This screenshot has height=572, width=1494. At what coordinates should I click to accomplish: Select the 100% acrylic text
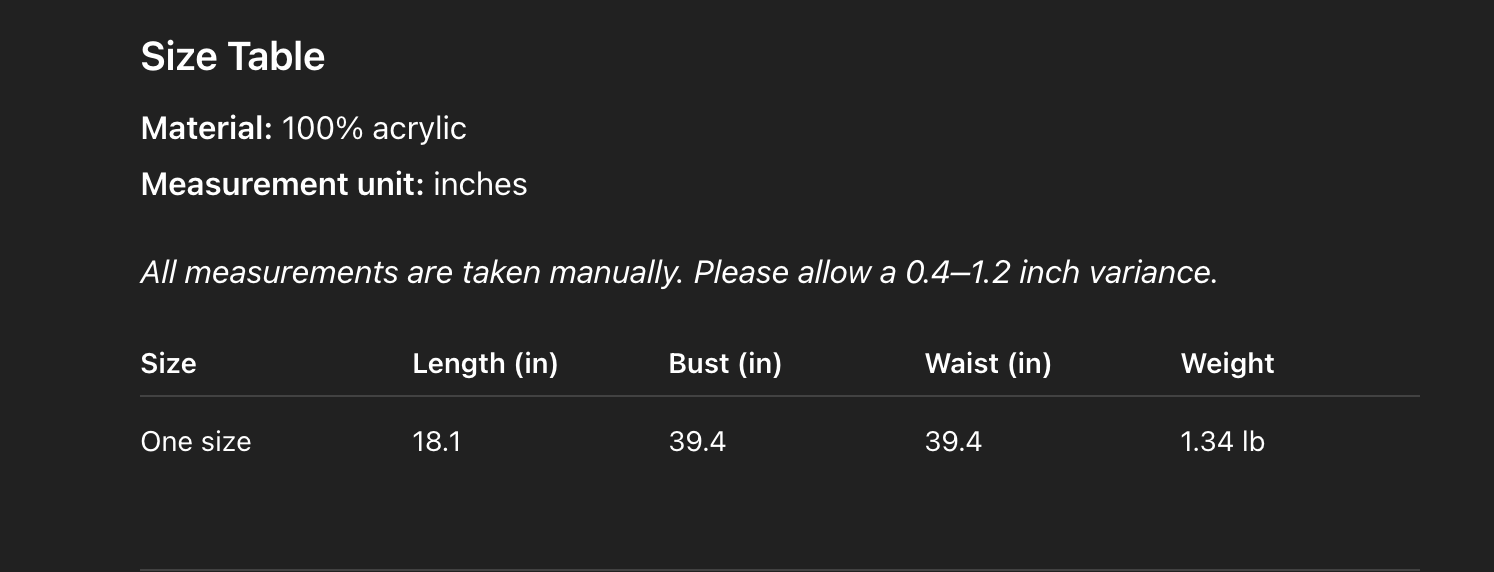[x=374, y=129]
